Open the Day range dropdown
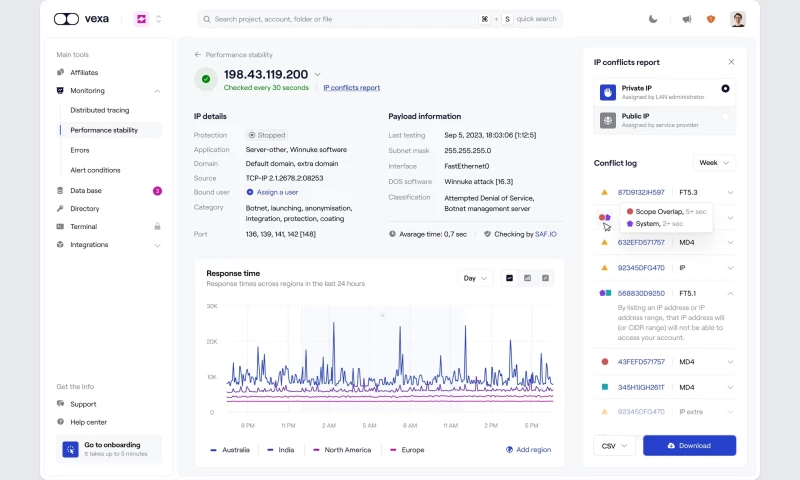Viewport: 800px width, 480px height. (x=474, y=278)
